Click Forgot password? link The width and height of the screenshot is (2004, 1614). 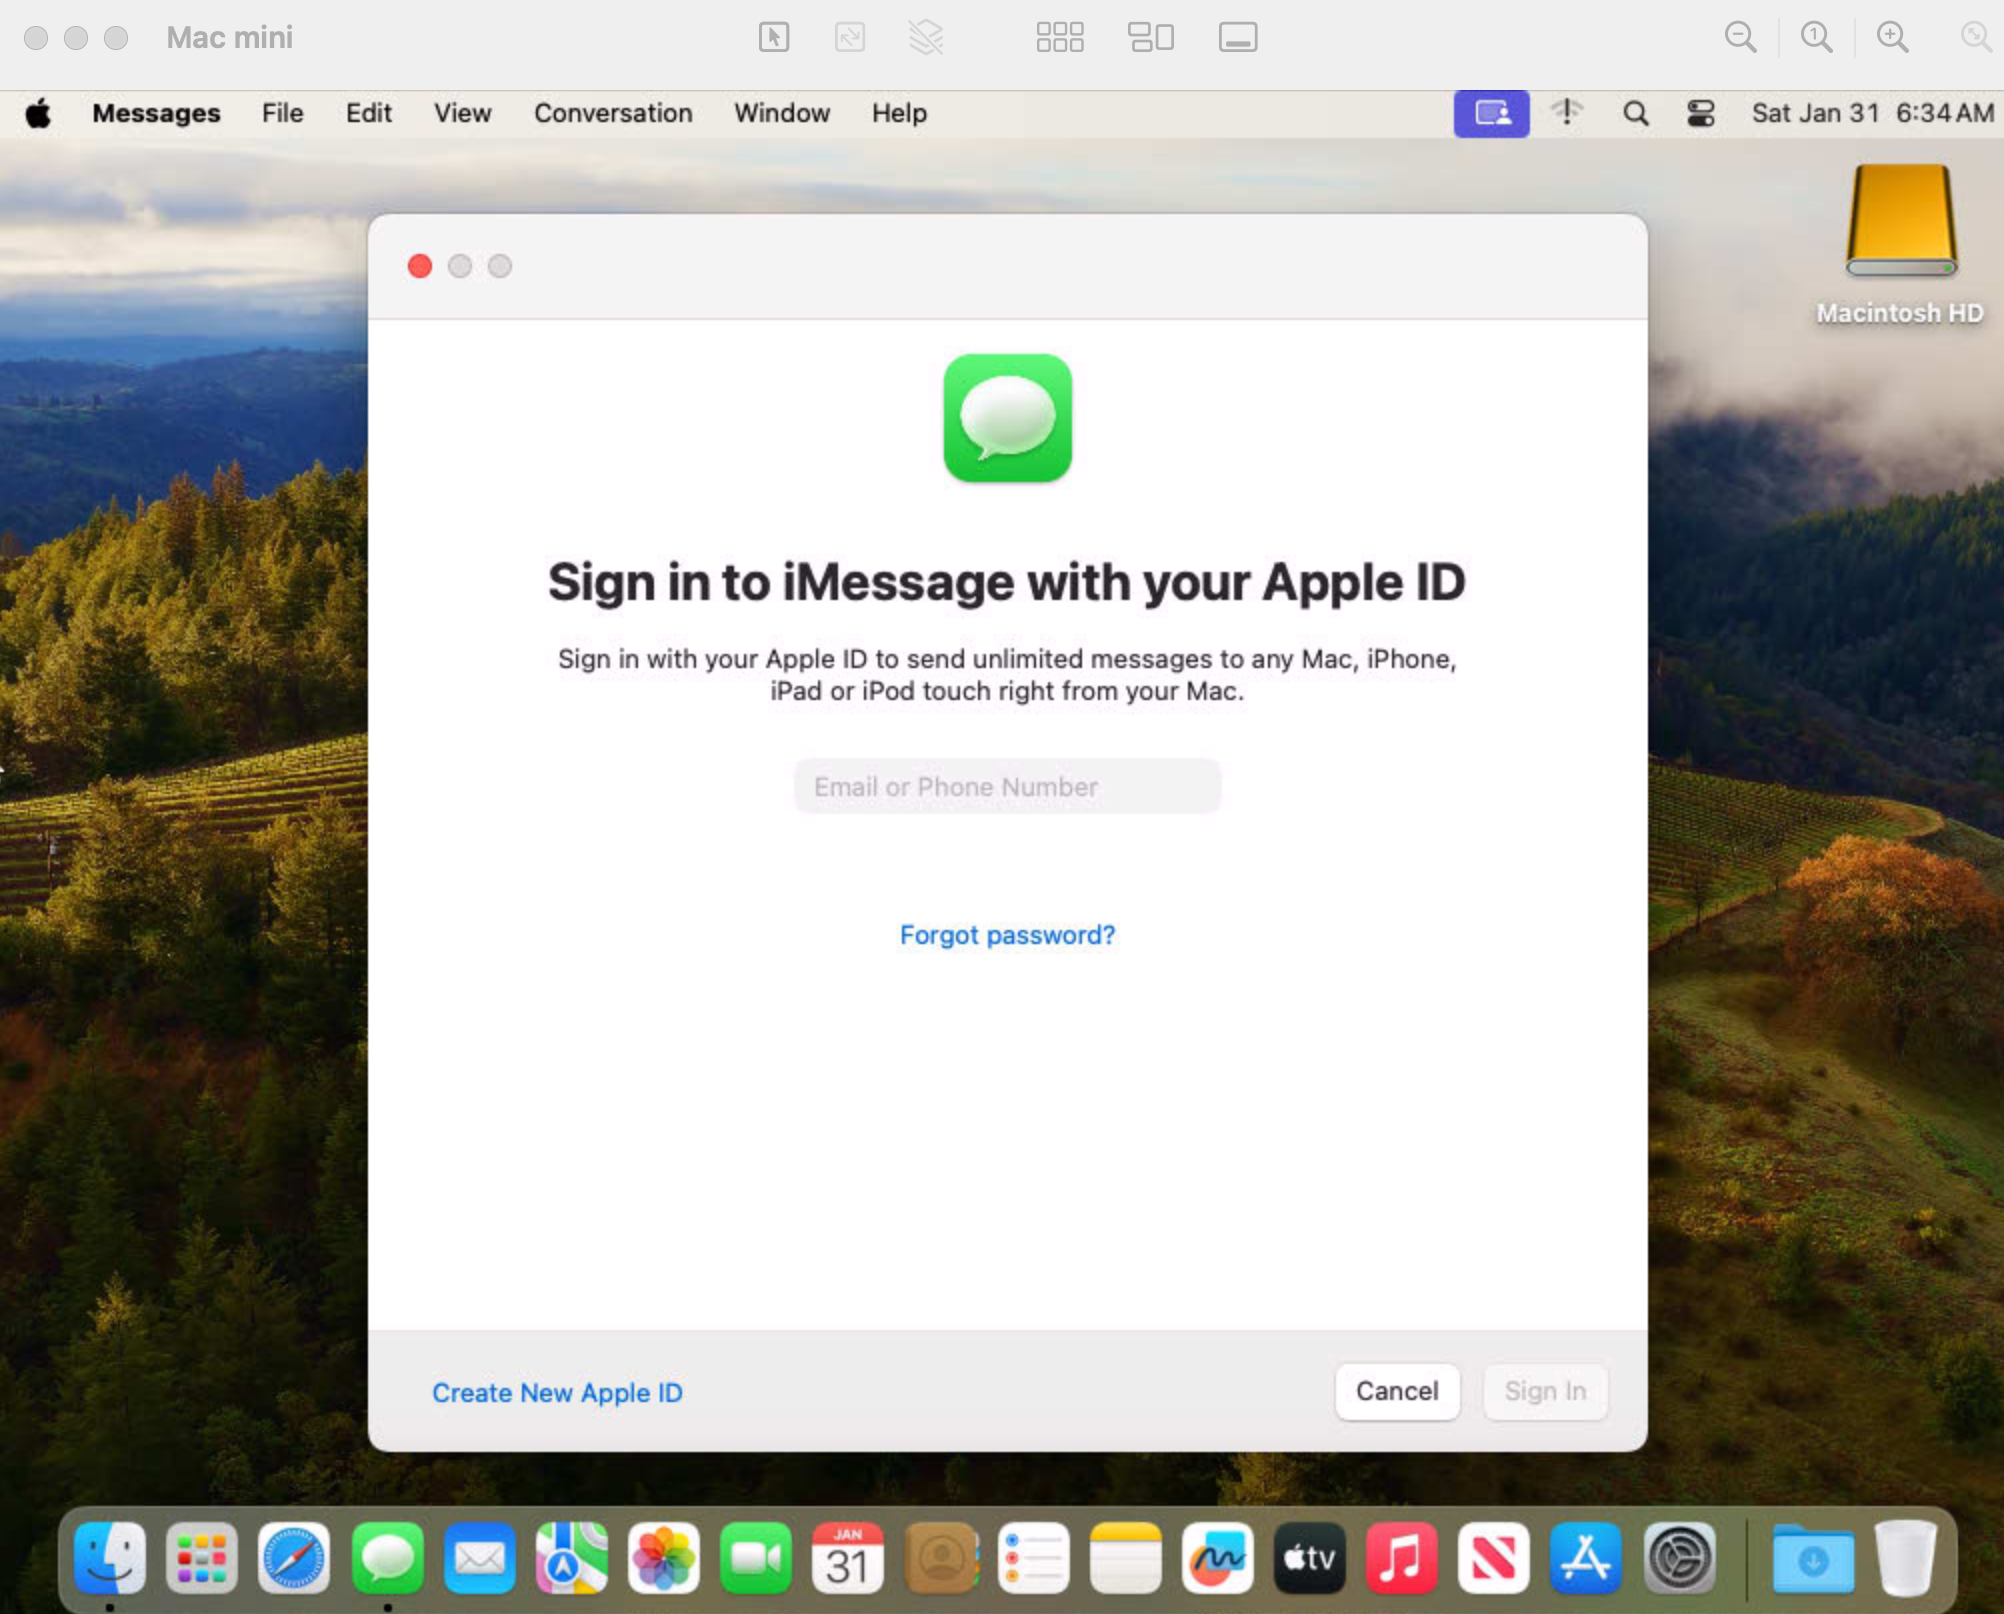point(1007,934)
